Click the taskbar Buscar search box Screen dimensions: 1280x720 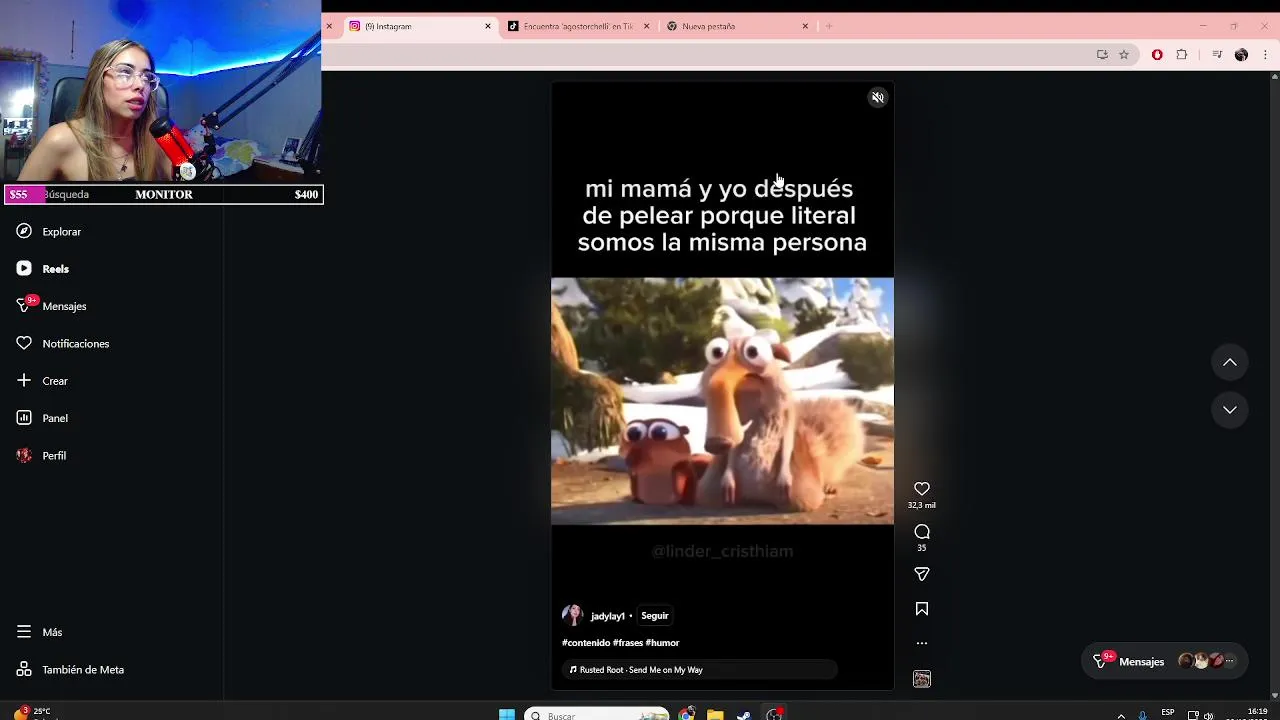[x=597, y=714]
